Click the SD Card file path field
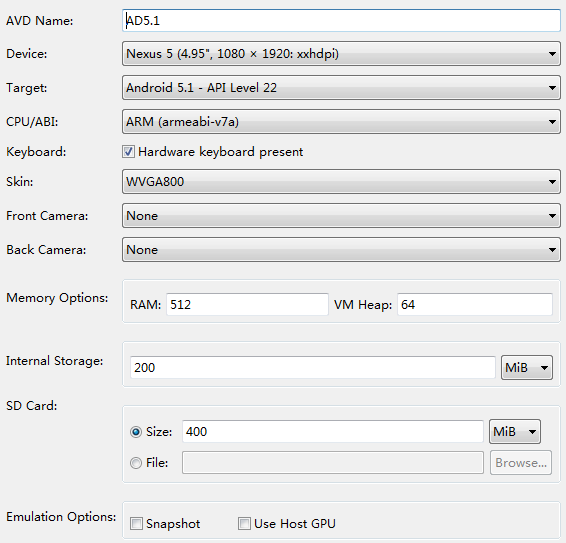 333,462
